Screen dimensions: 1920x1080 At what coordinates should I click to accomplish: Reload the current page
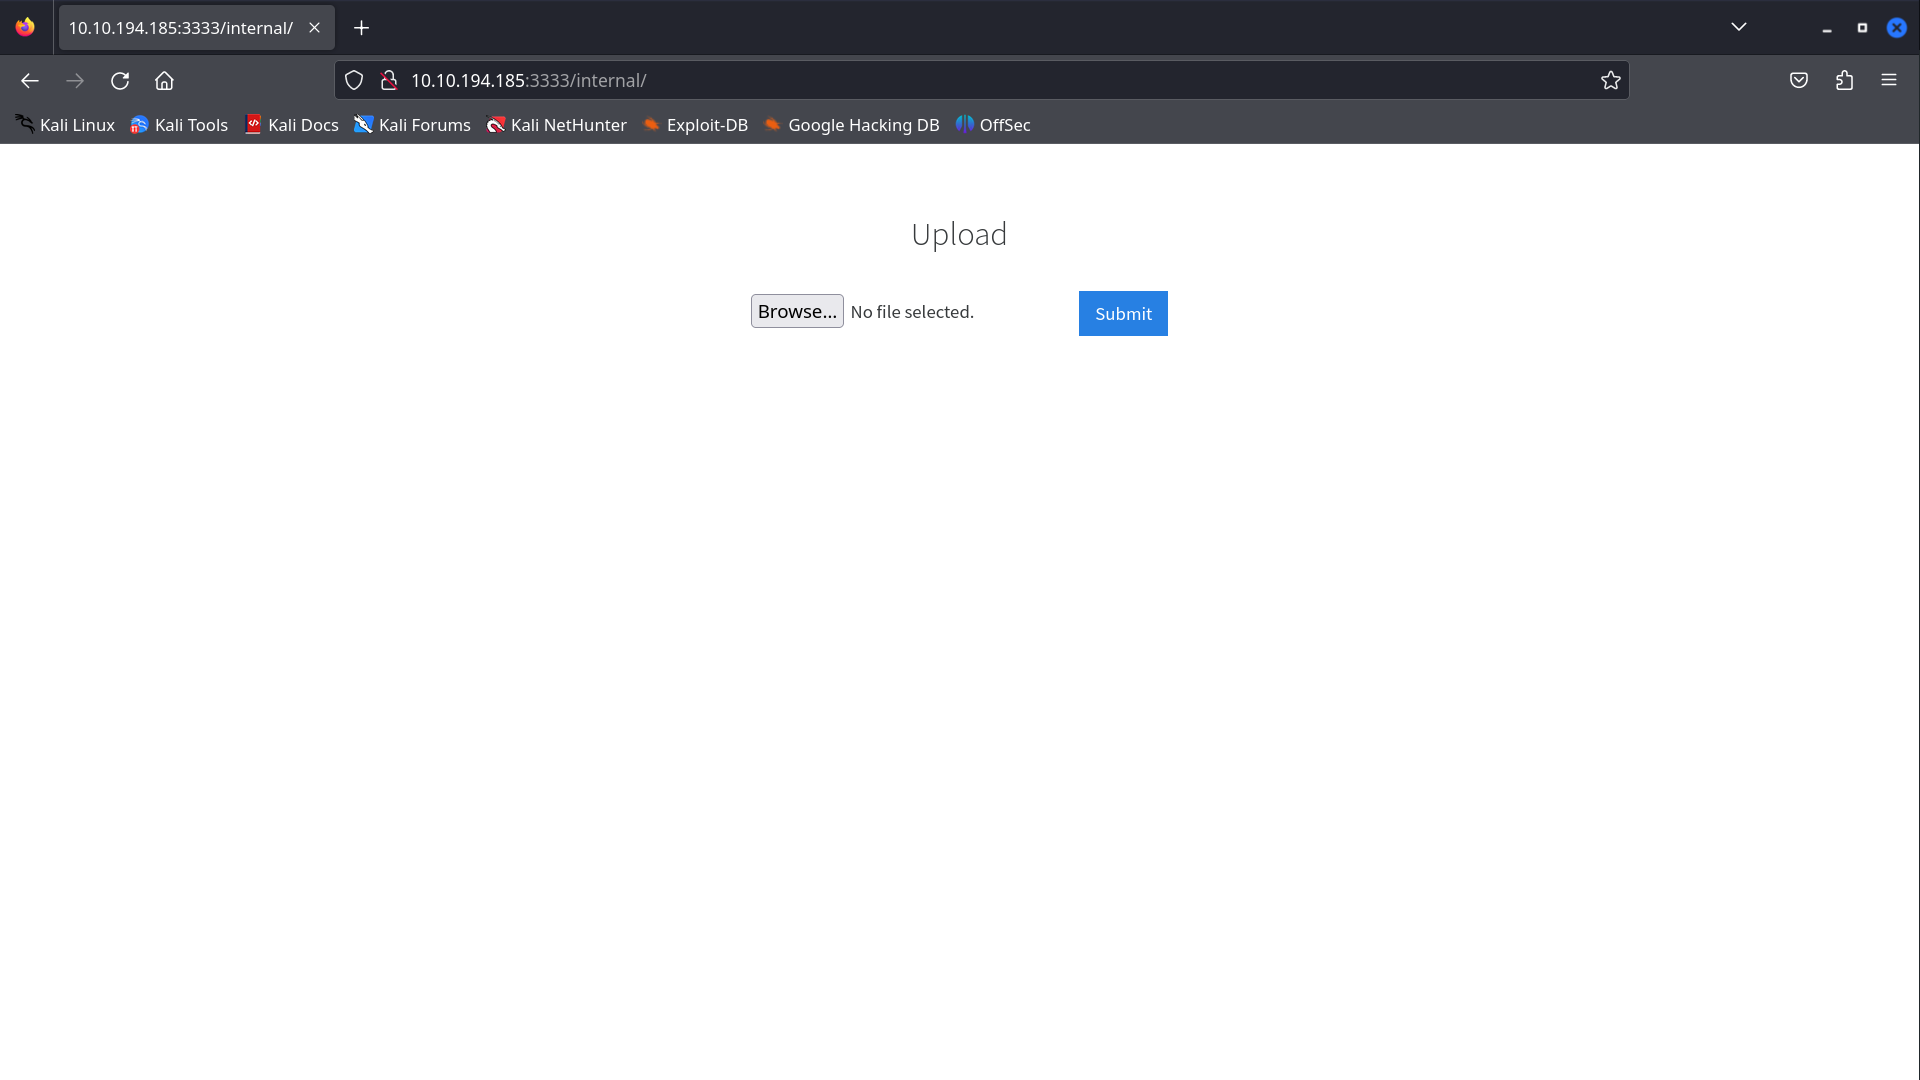point(120,81)
